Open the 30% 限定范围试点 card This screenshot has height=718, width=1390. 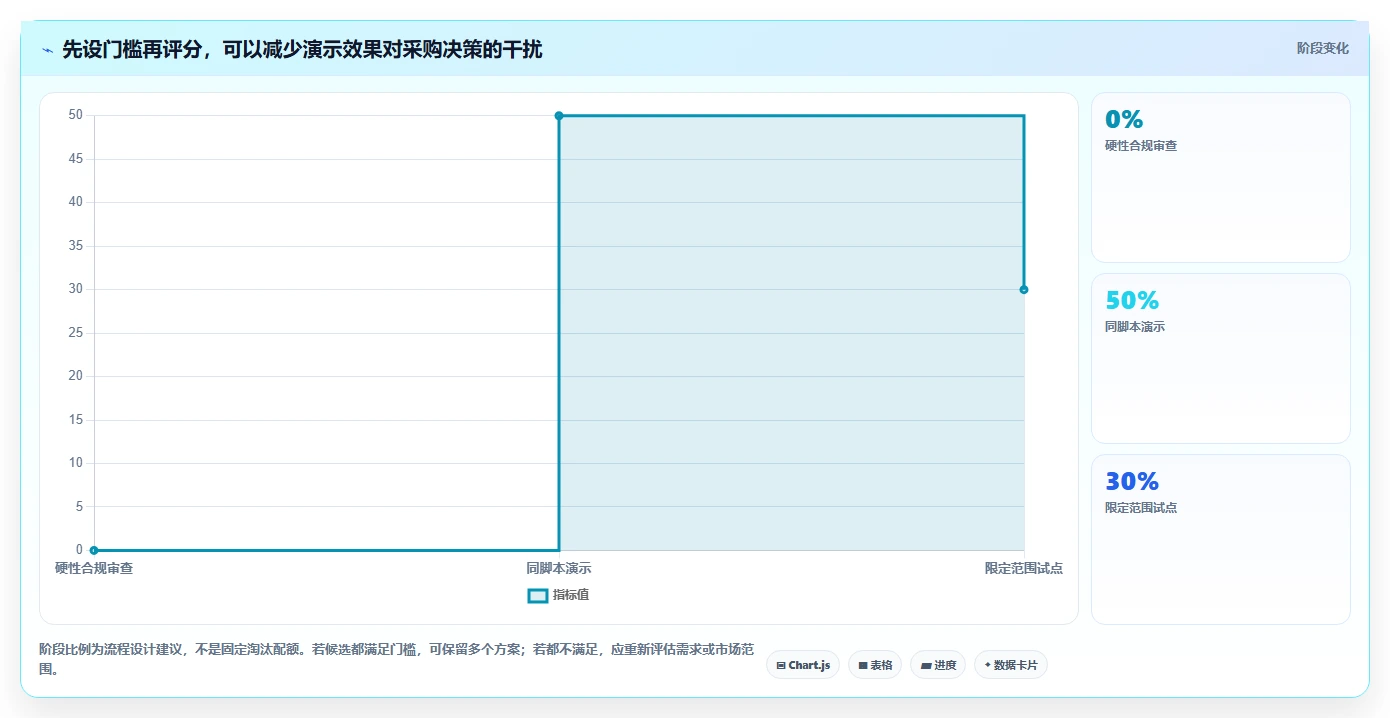click(1221, 540)
